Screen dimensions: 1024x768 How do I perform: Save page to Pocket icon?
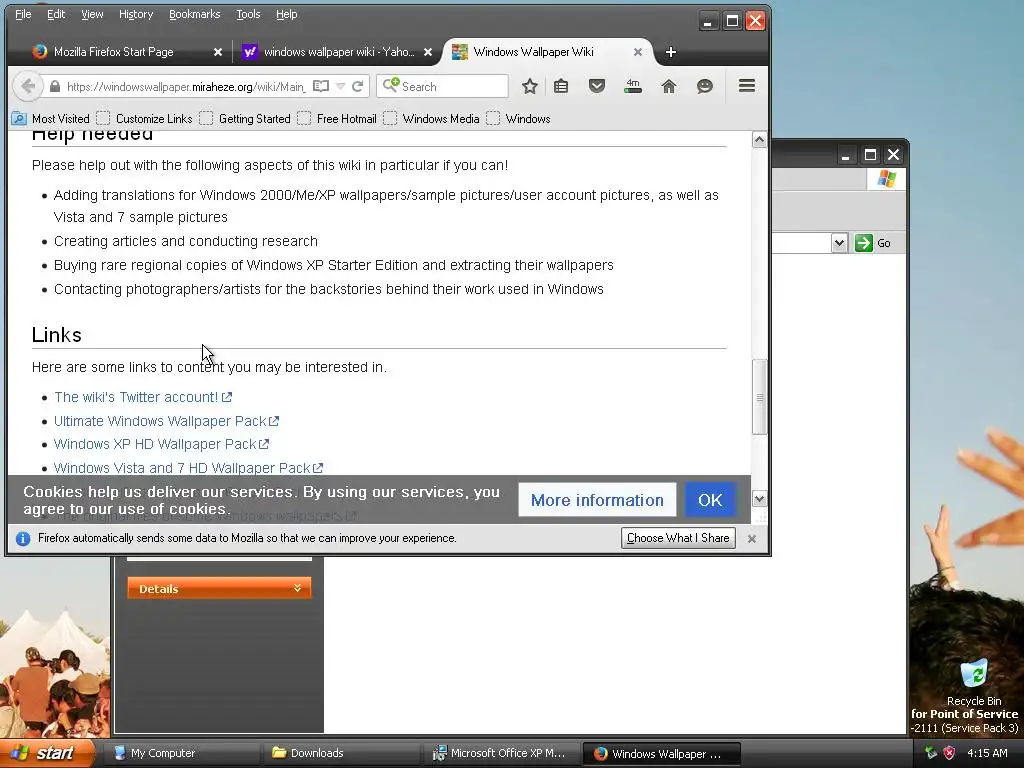(597, 86)
